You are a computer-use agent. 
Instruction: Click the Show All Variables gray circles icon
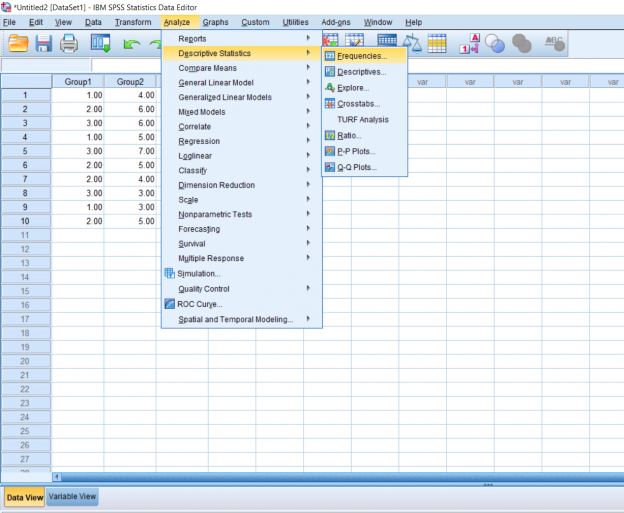coord(521,43)
